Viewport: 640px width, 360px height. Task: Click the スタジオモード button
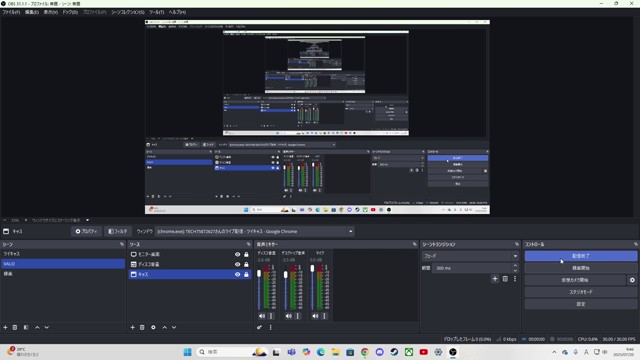pos(580,292)
